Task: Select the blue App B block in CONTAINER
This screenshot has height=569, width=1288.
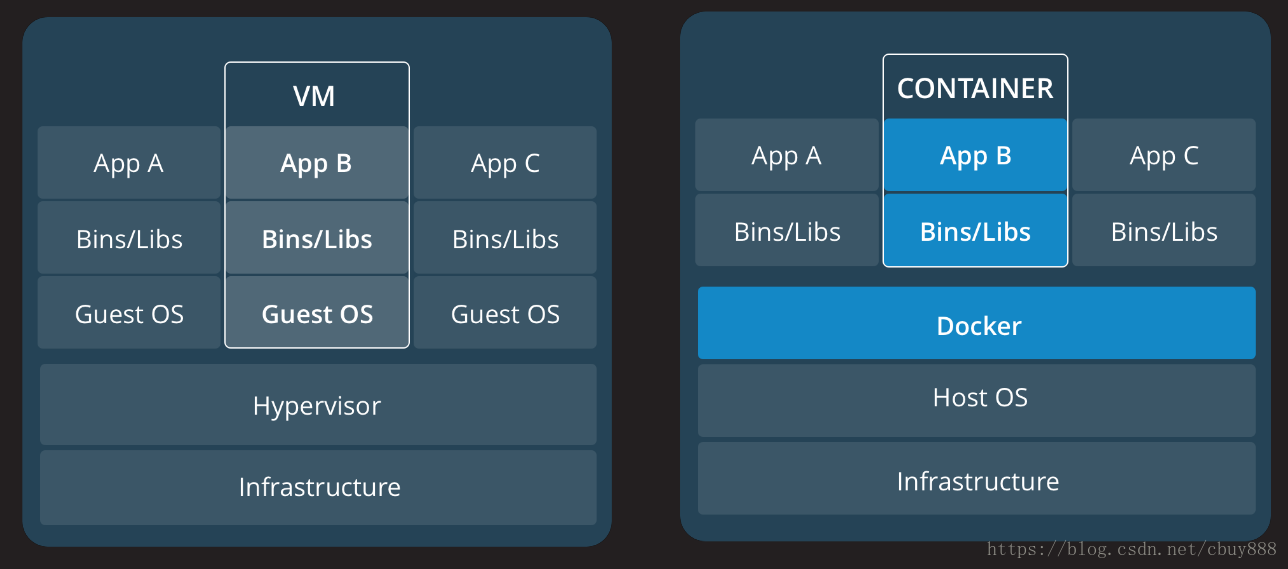Action: point(975,155)
